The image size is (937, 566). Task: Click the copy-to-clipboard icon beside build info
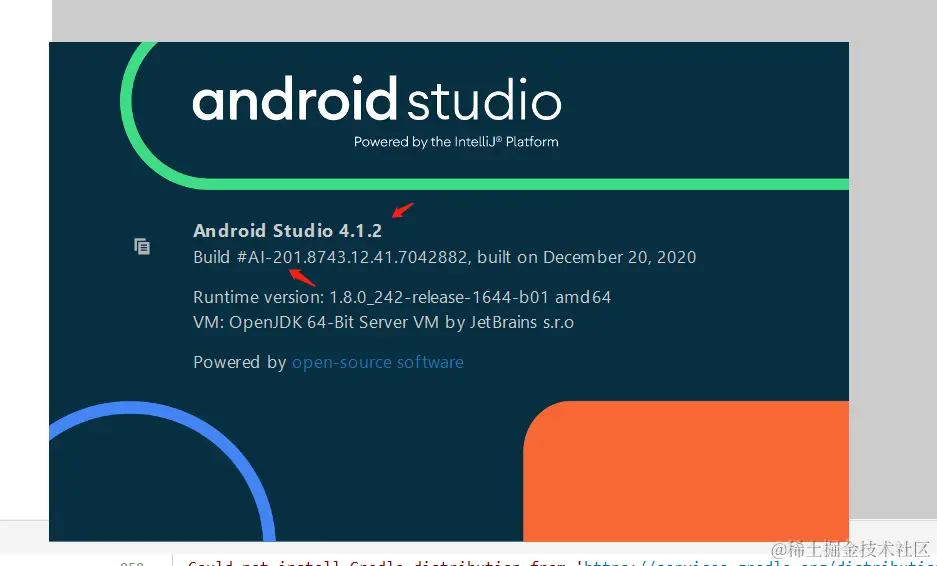(x=142, y=246)
